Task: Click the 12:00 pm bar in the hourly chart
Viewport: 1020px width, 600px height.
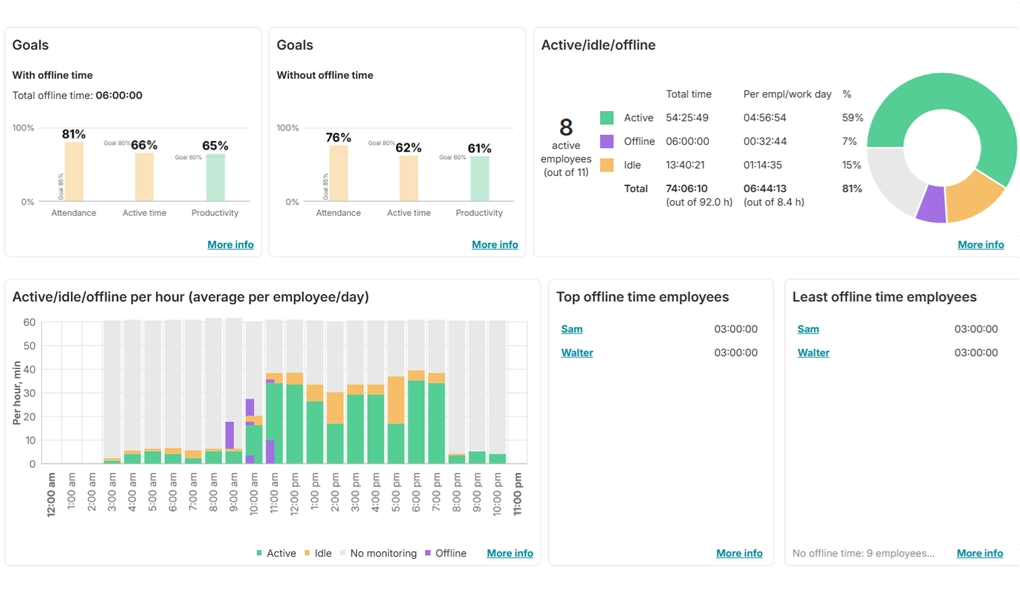Action: [x=295, y=418]
